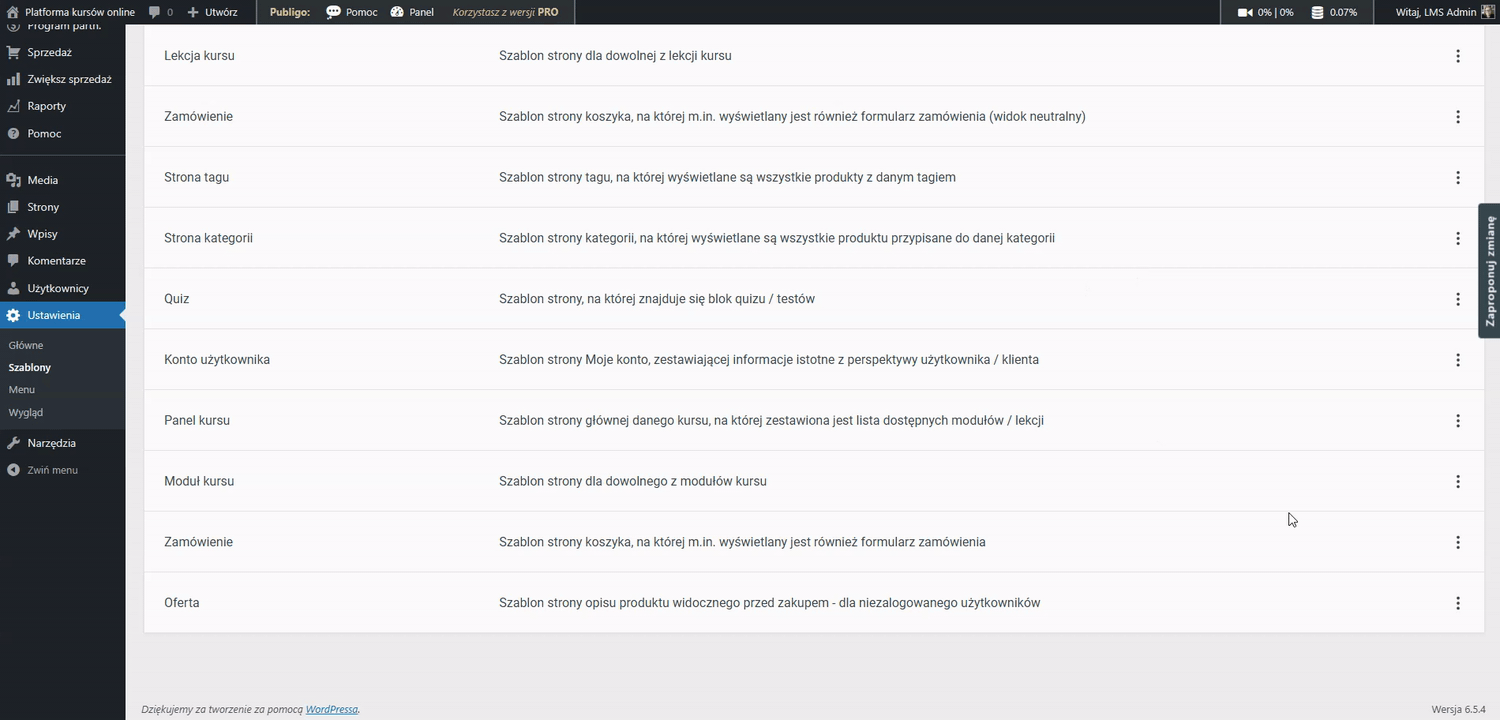
Task: Click the Wersja 6.5.4 footer text
Action: pos(1458,709)
